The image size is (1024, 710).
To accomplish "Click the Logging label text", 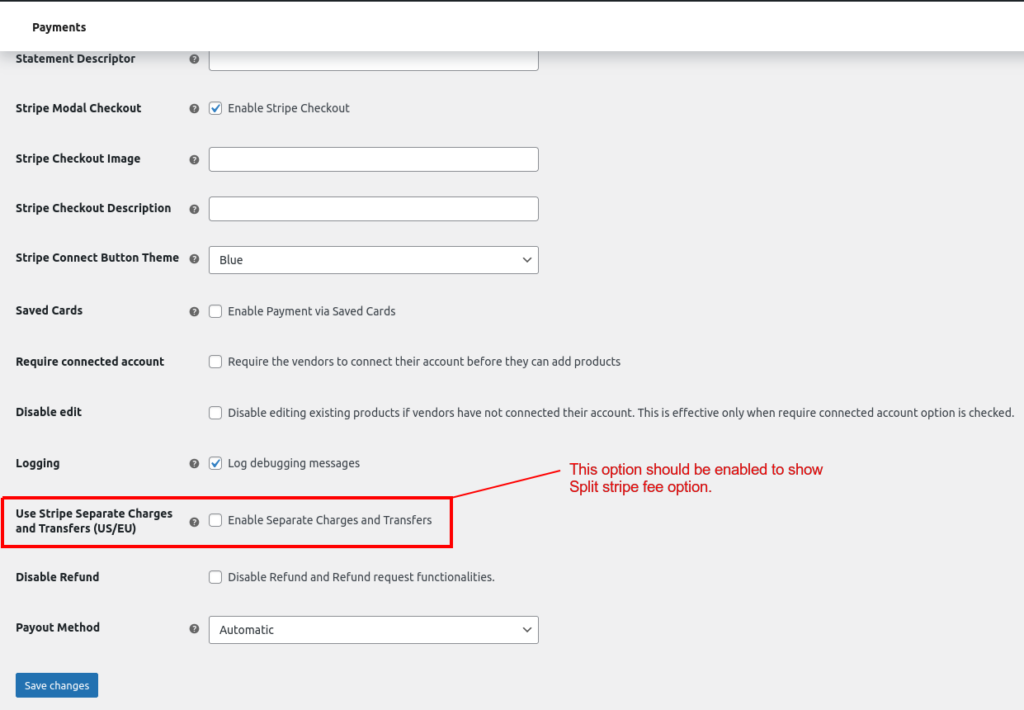I will (x=37, y=463).
